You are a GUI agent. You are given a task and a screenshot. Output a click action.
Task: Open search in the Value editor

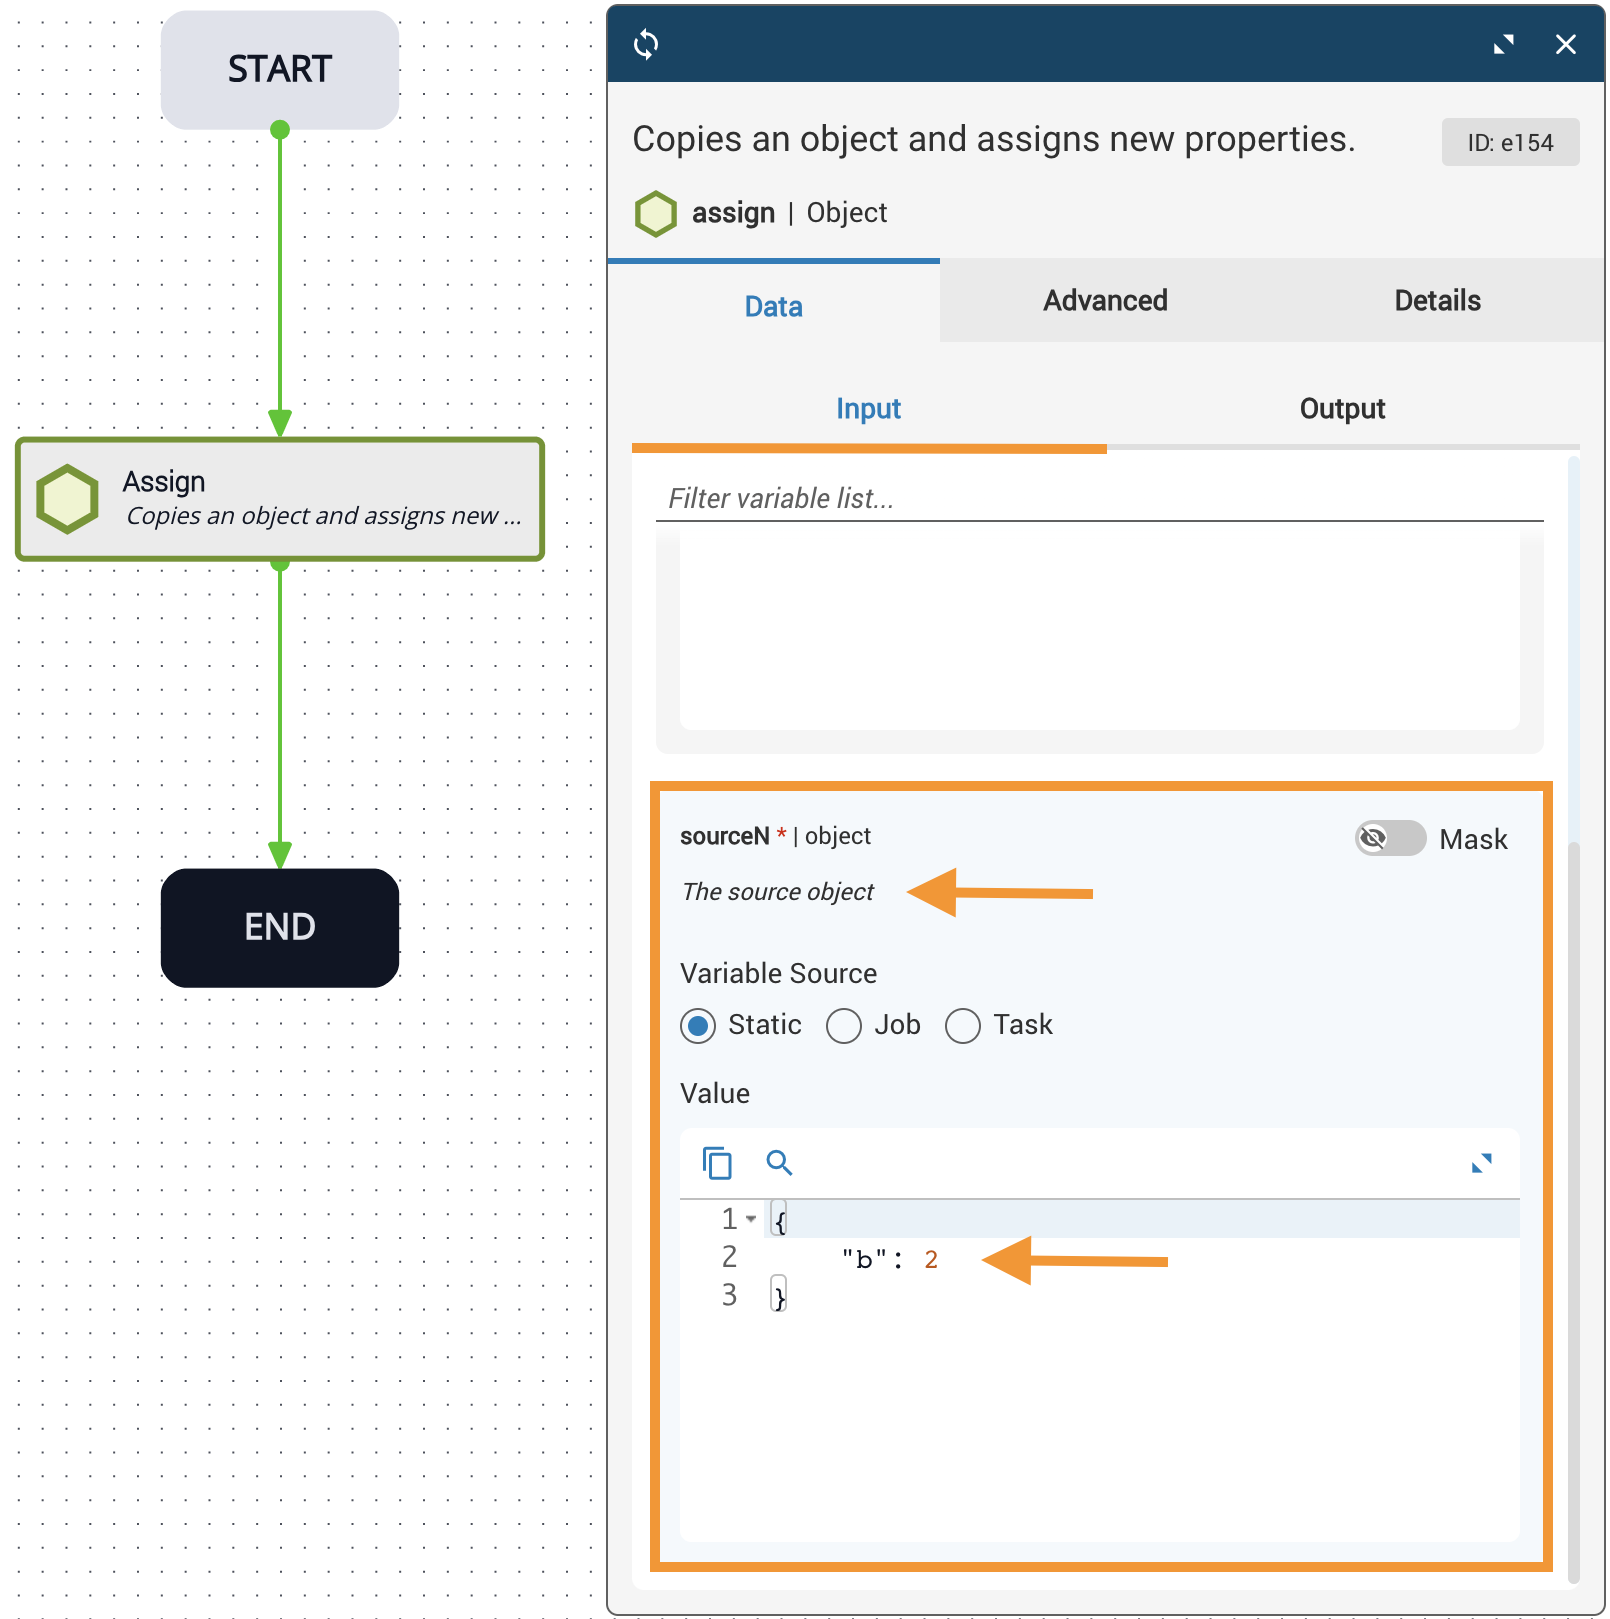779,1163
